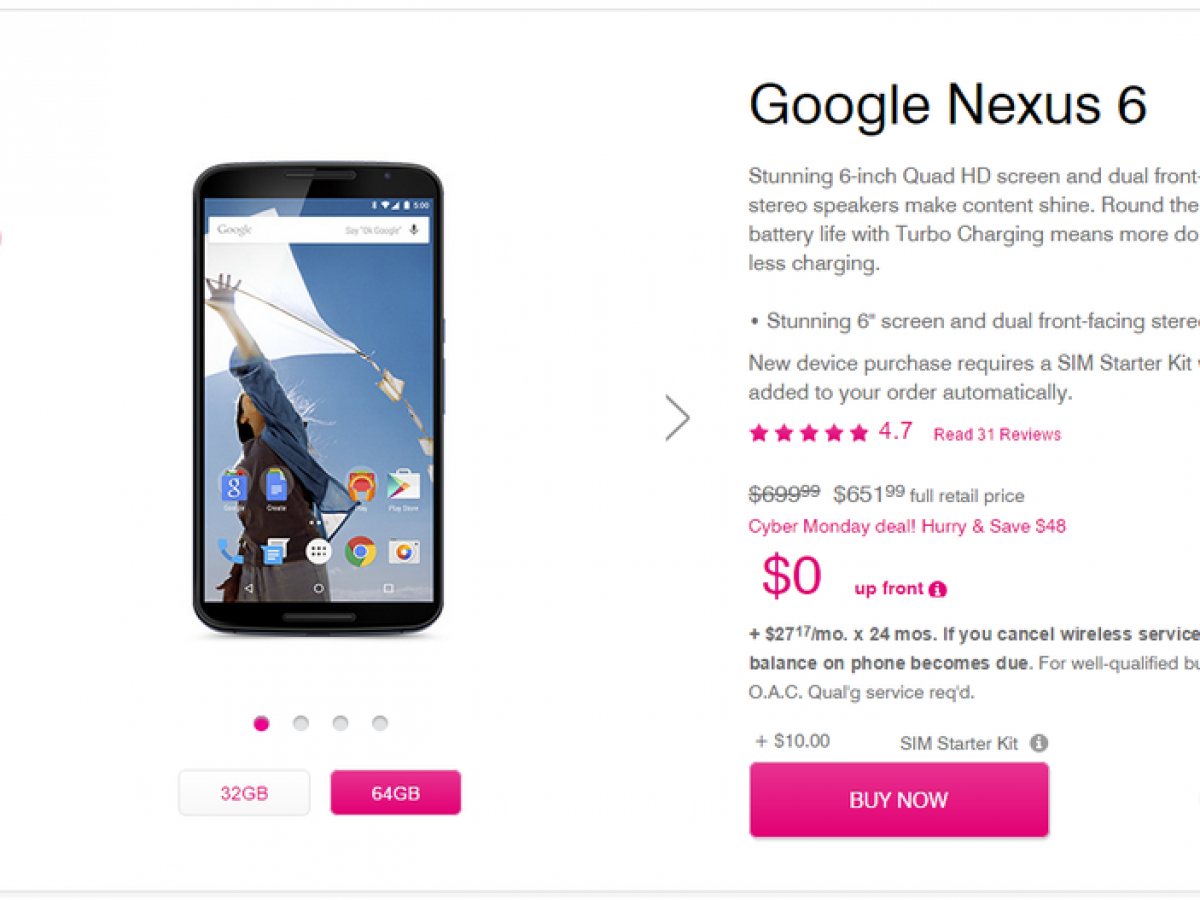The height and width of the screenshot is (900, 1200).
Task: Select the 64GB storage option
Action: click(x=396, y=793)
